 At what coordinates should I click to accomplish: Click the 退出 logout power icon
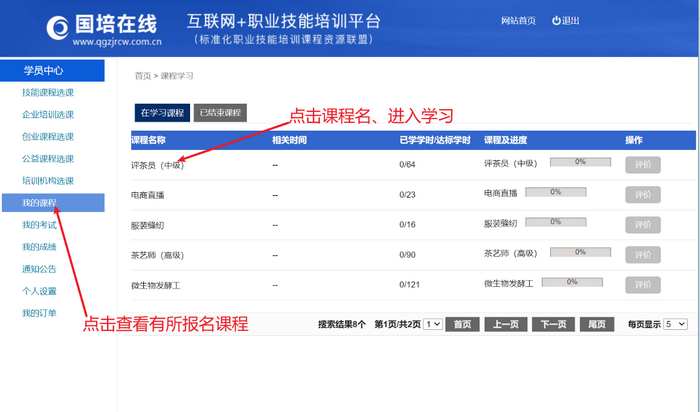556,21
